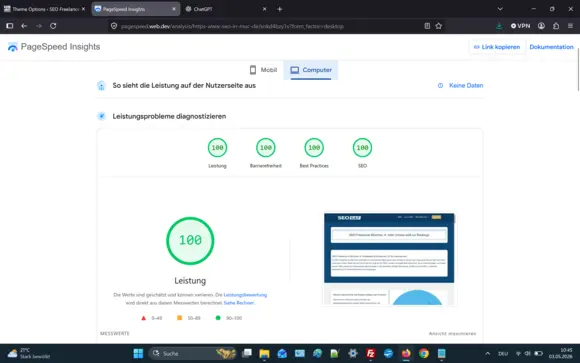The height and width of the screenshot is (363, 580).
Task: Click the SEO 100 score gauge
Action: point(362,148)
